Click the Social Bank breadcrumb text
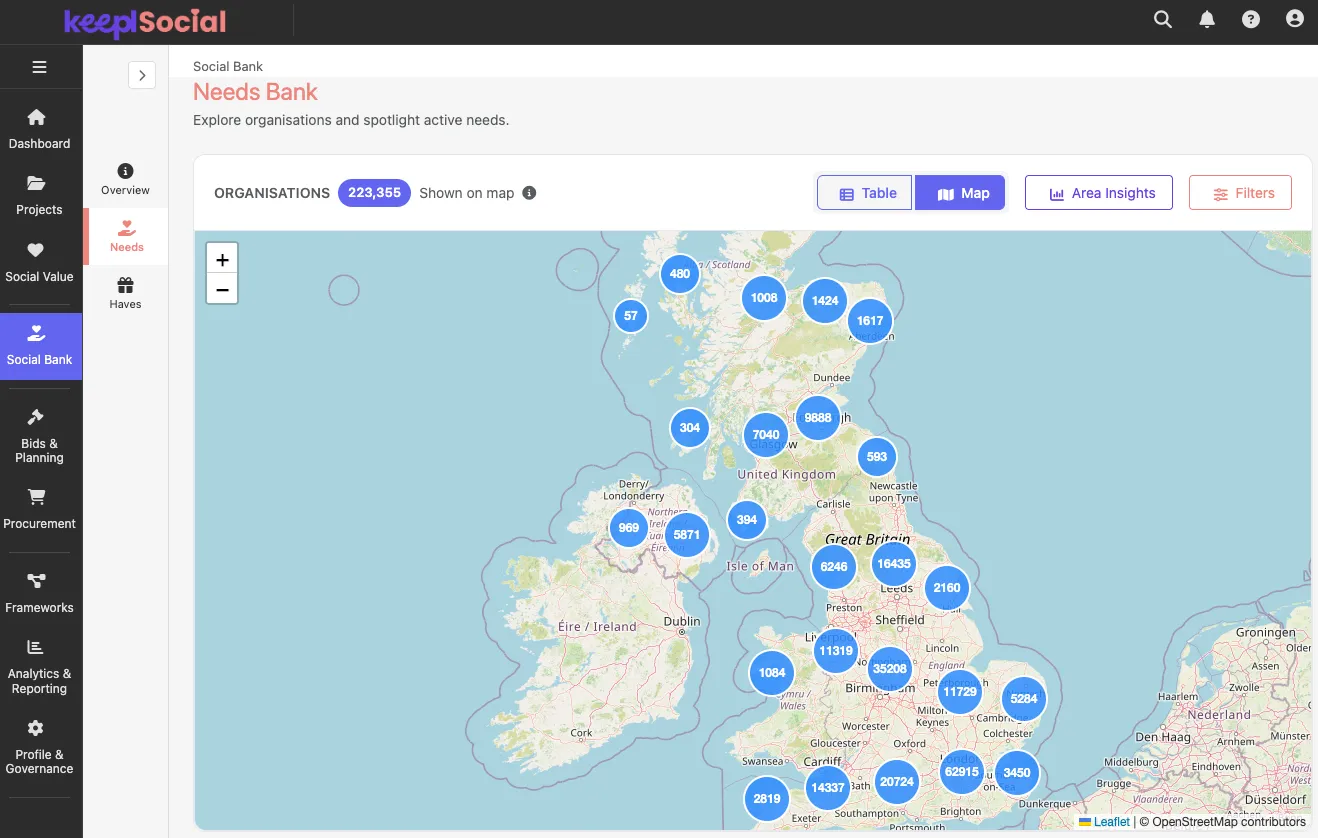Image resolution: width=1318 pixels, height=838 pixels. pos(228,67)
